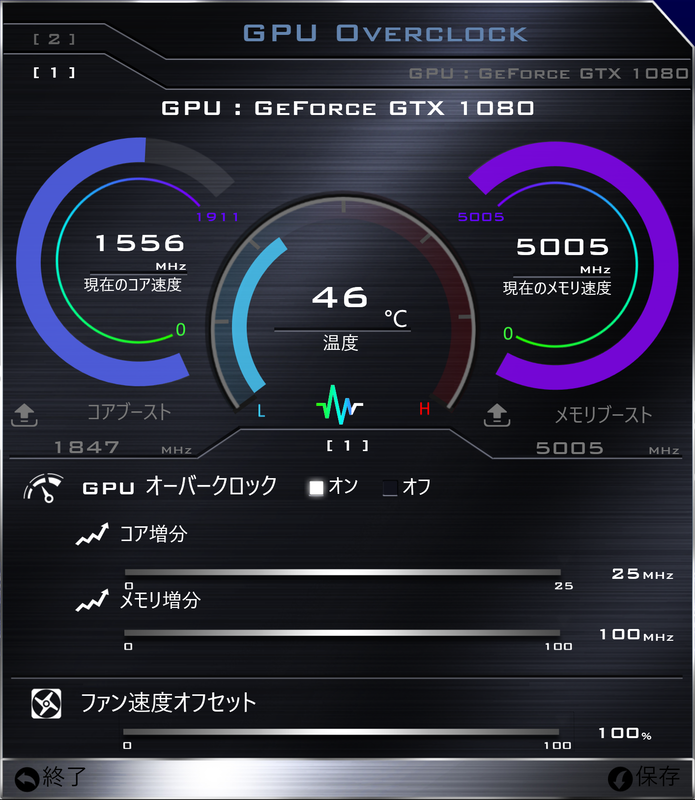Click the memory increment chart icon
The width and height of the screenshot is (695, 800).
click(x=92, y=601)
